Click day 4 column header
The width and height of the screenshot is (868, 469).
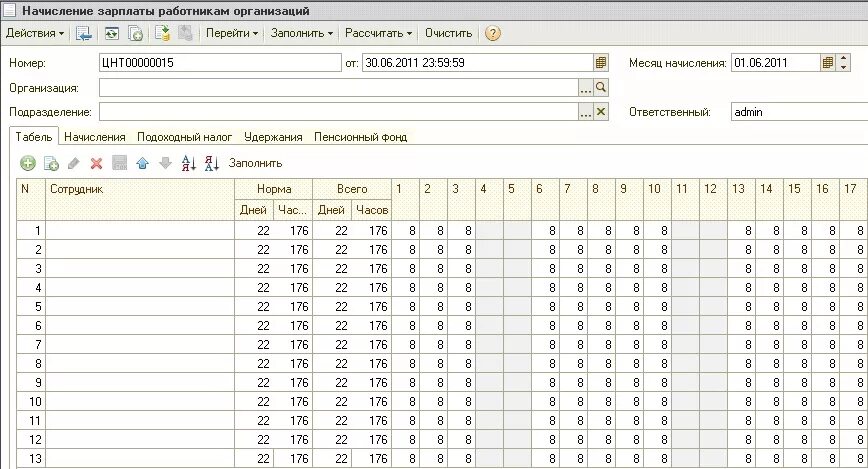pos(489,199)
